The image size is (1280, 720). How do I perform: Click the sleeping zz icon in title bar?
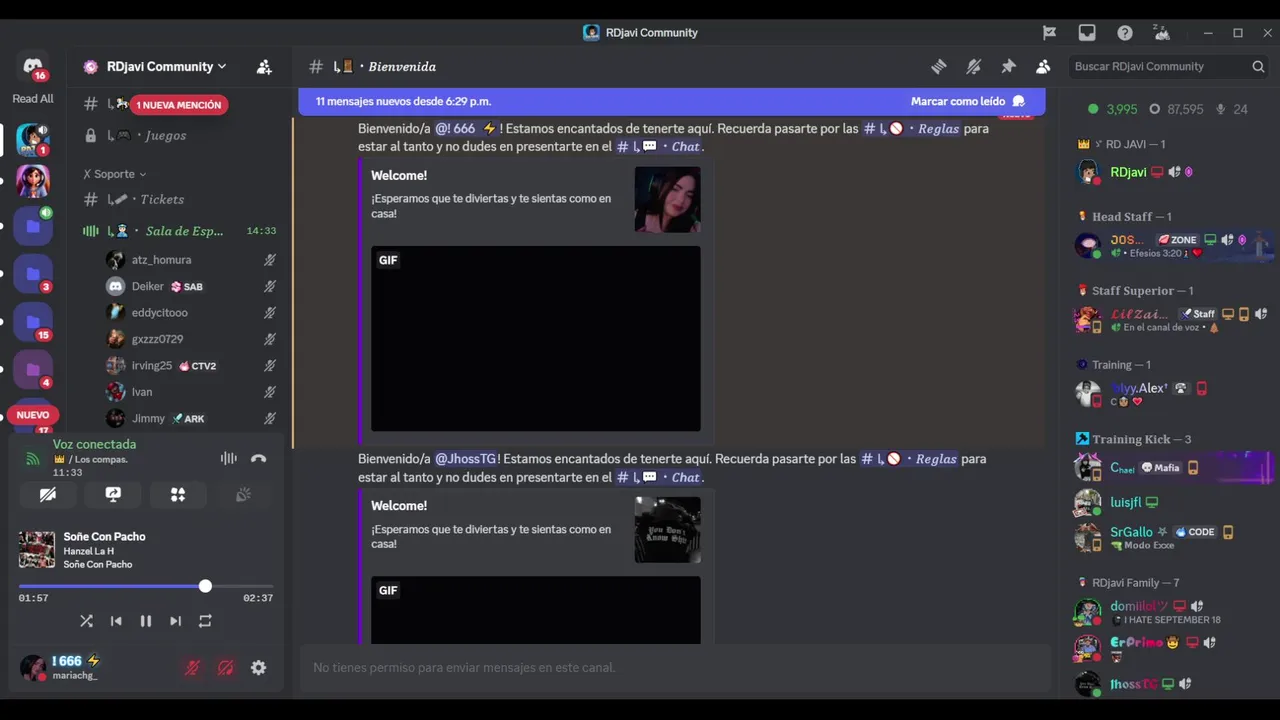(1162, 33)
